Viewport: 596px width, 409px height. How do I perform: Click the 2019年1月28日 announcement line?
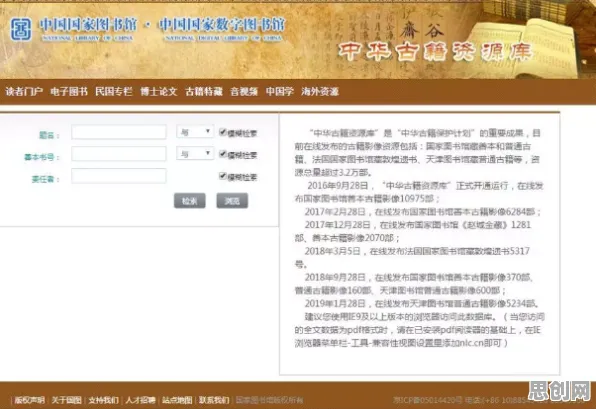point(421,303)
